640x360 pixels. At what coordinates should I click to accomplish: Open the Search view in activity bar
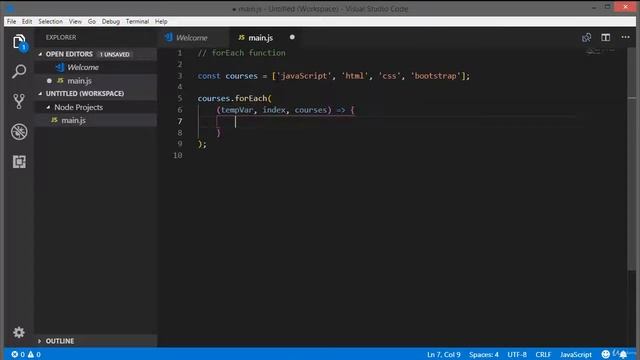19,71
